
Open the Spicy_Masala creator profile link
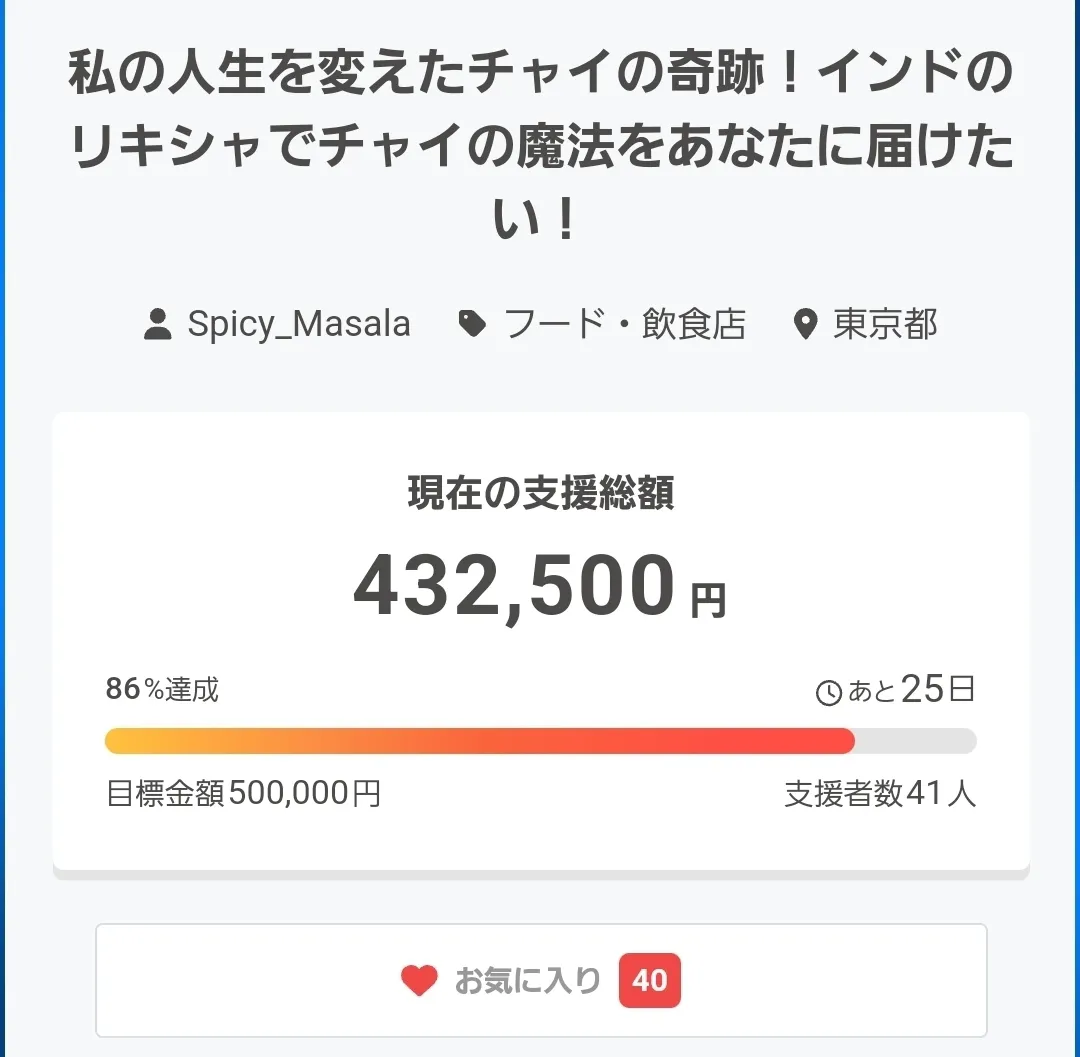[x=299, y=324]
